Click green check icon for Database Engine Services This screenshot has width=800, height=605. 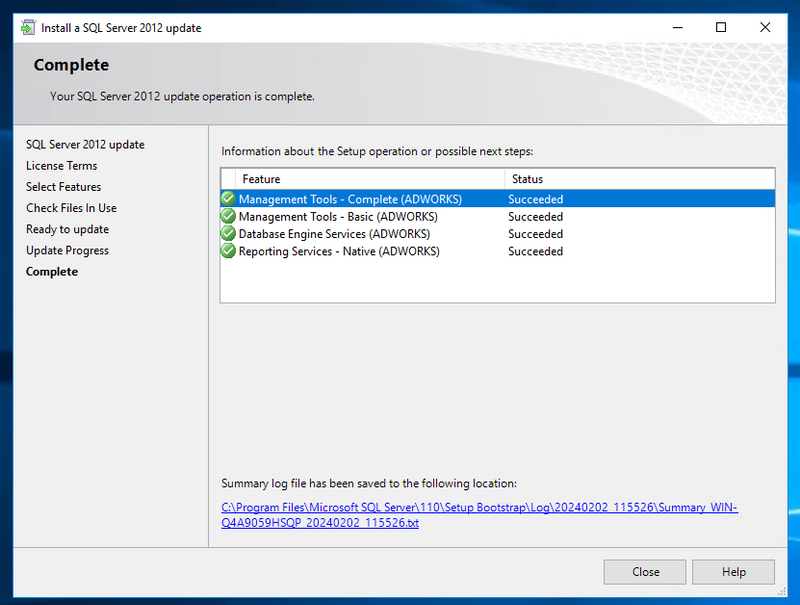pyautogui.click(x=228, y=234)
